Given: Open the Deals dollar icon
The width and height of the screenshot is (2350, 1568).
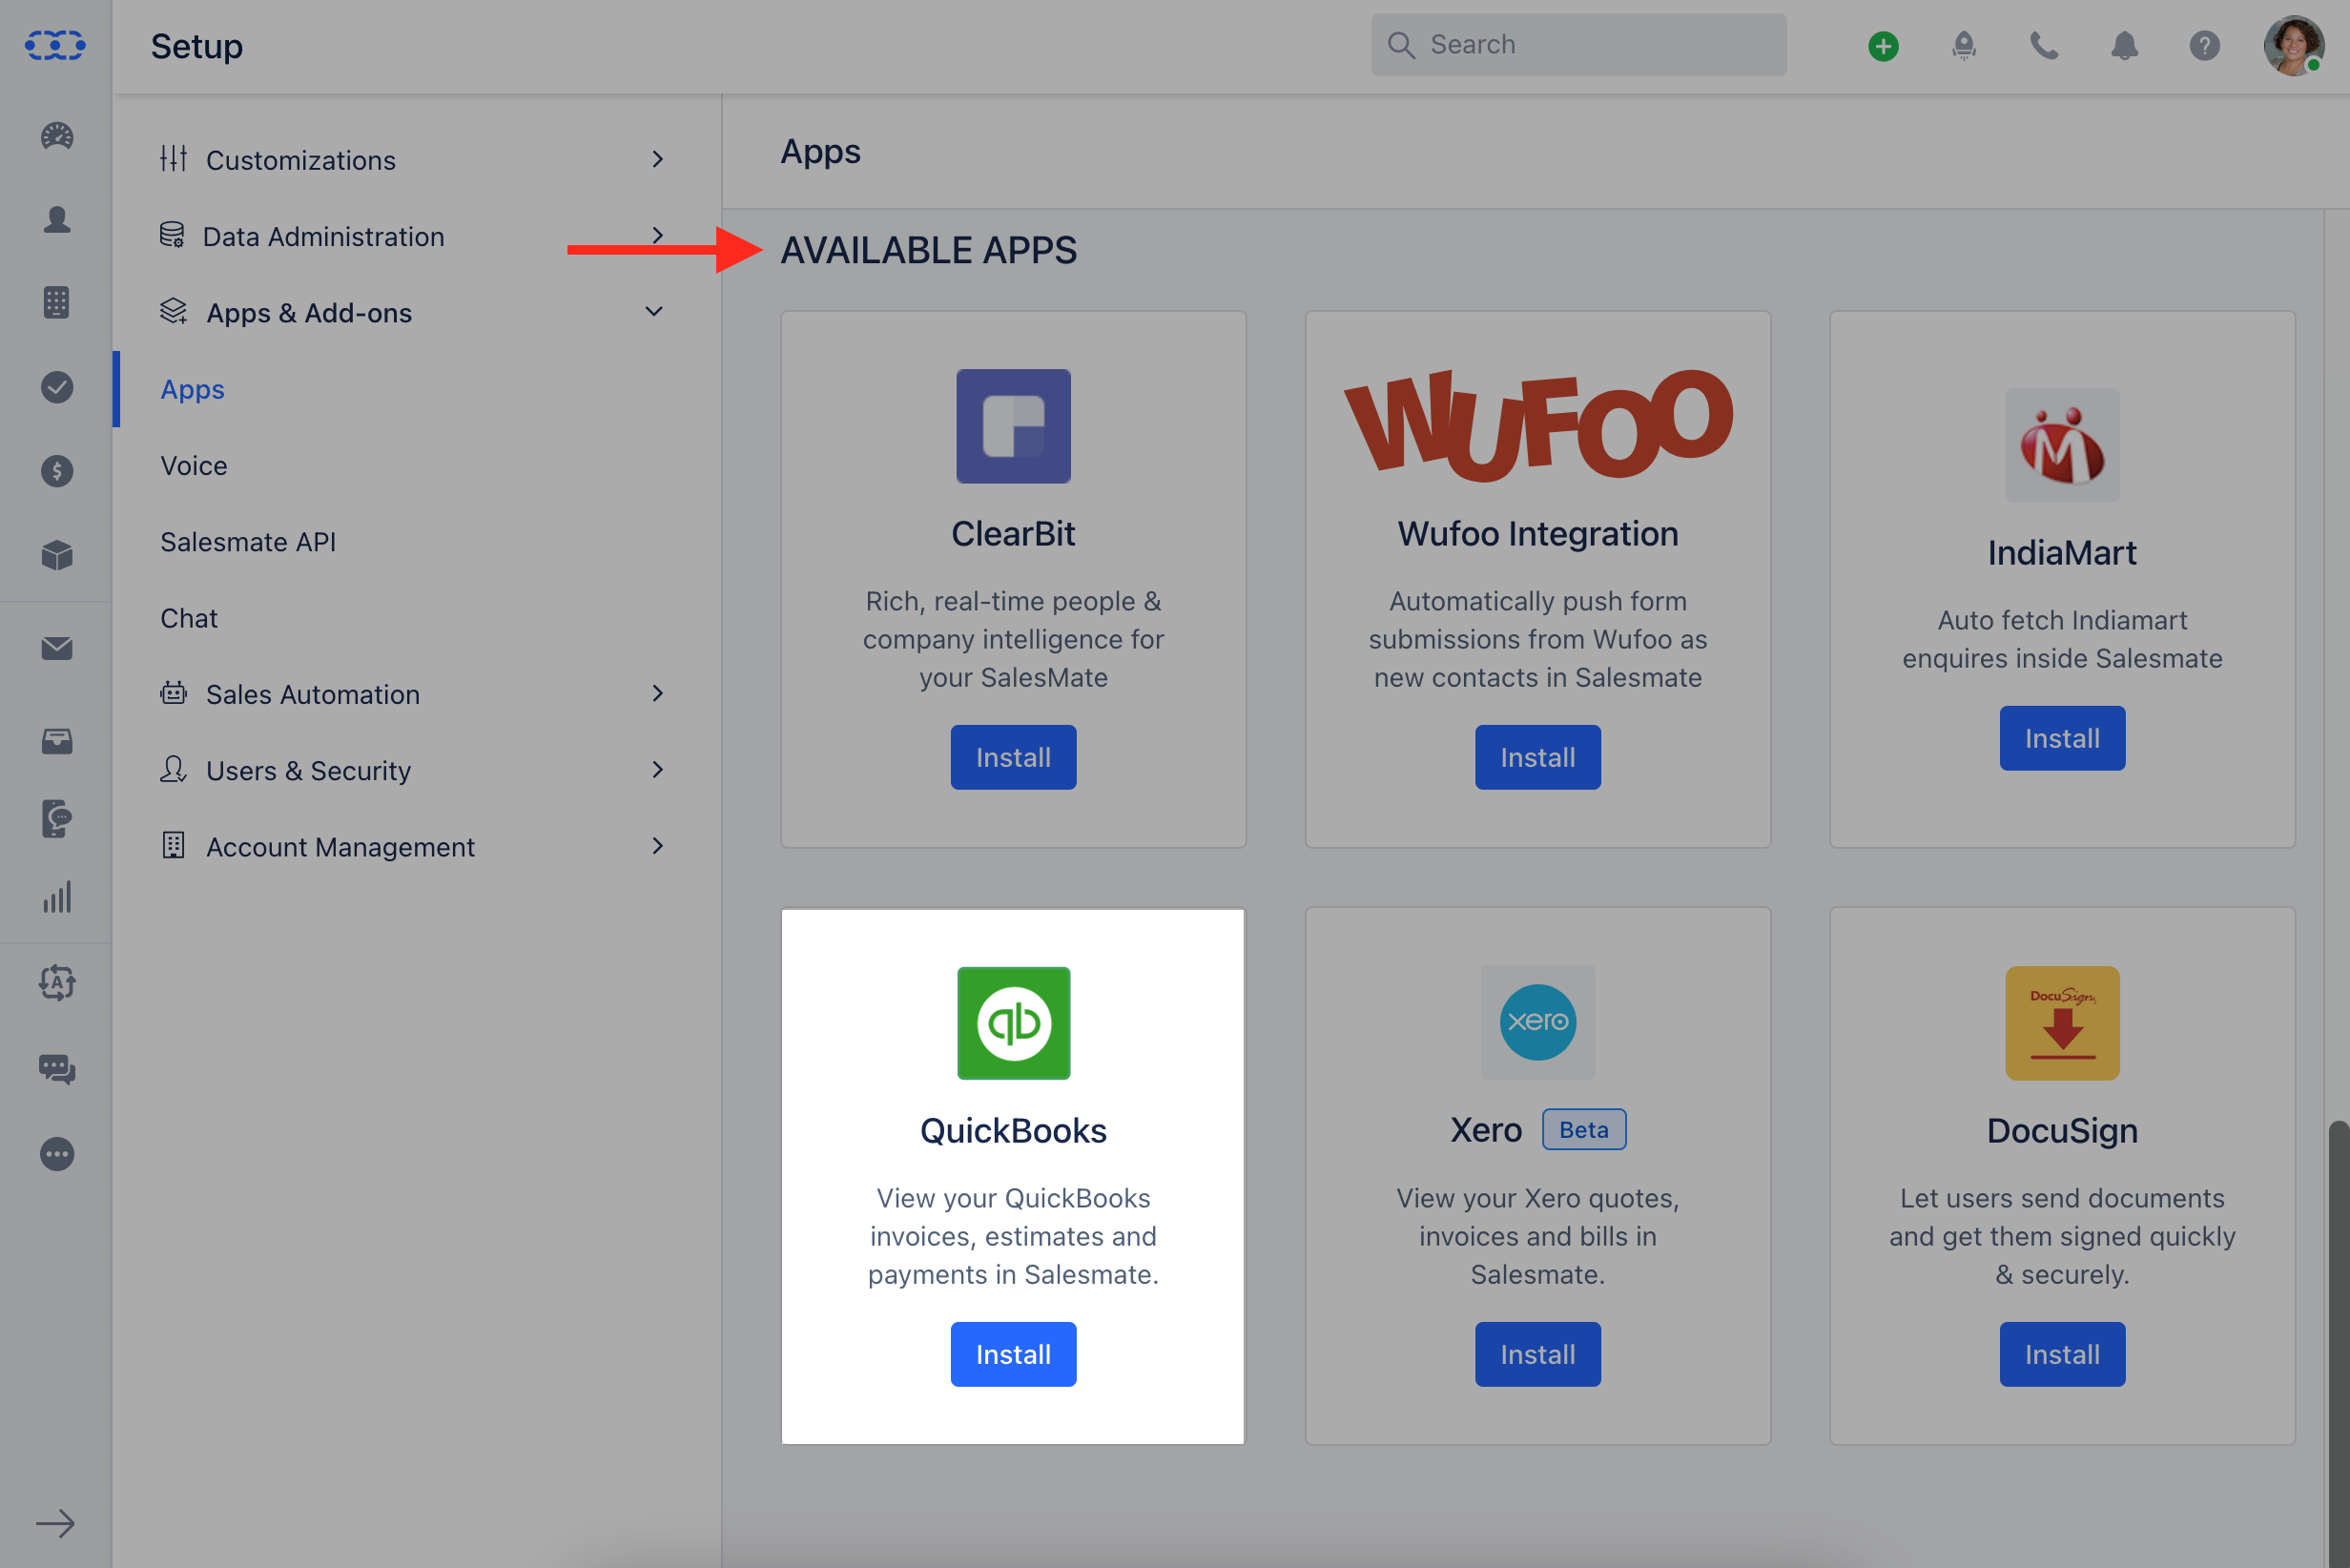Looking at the screenshot, I should click(x=56, y=471).
